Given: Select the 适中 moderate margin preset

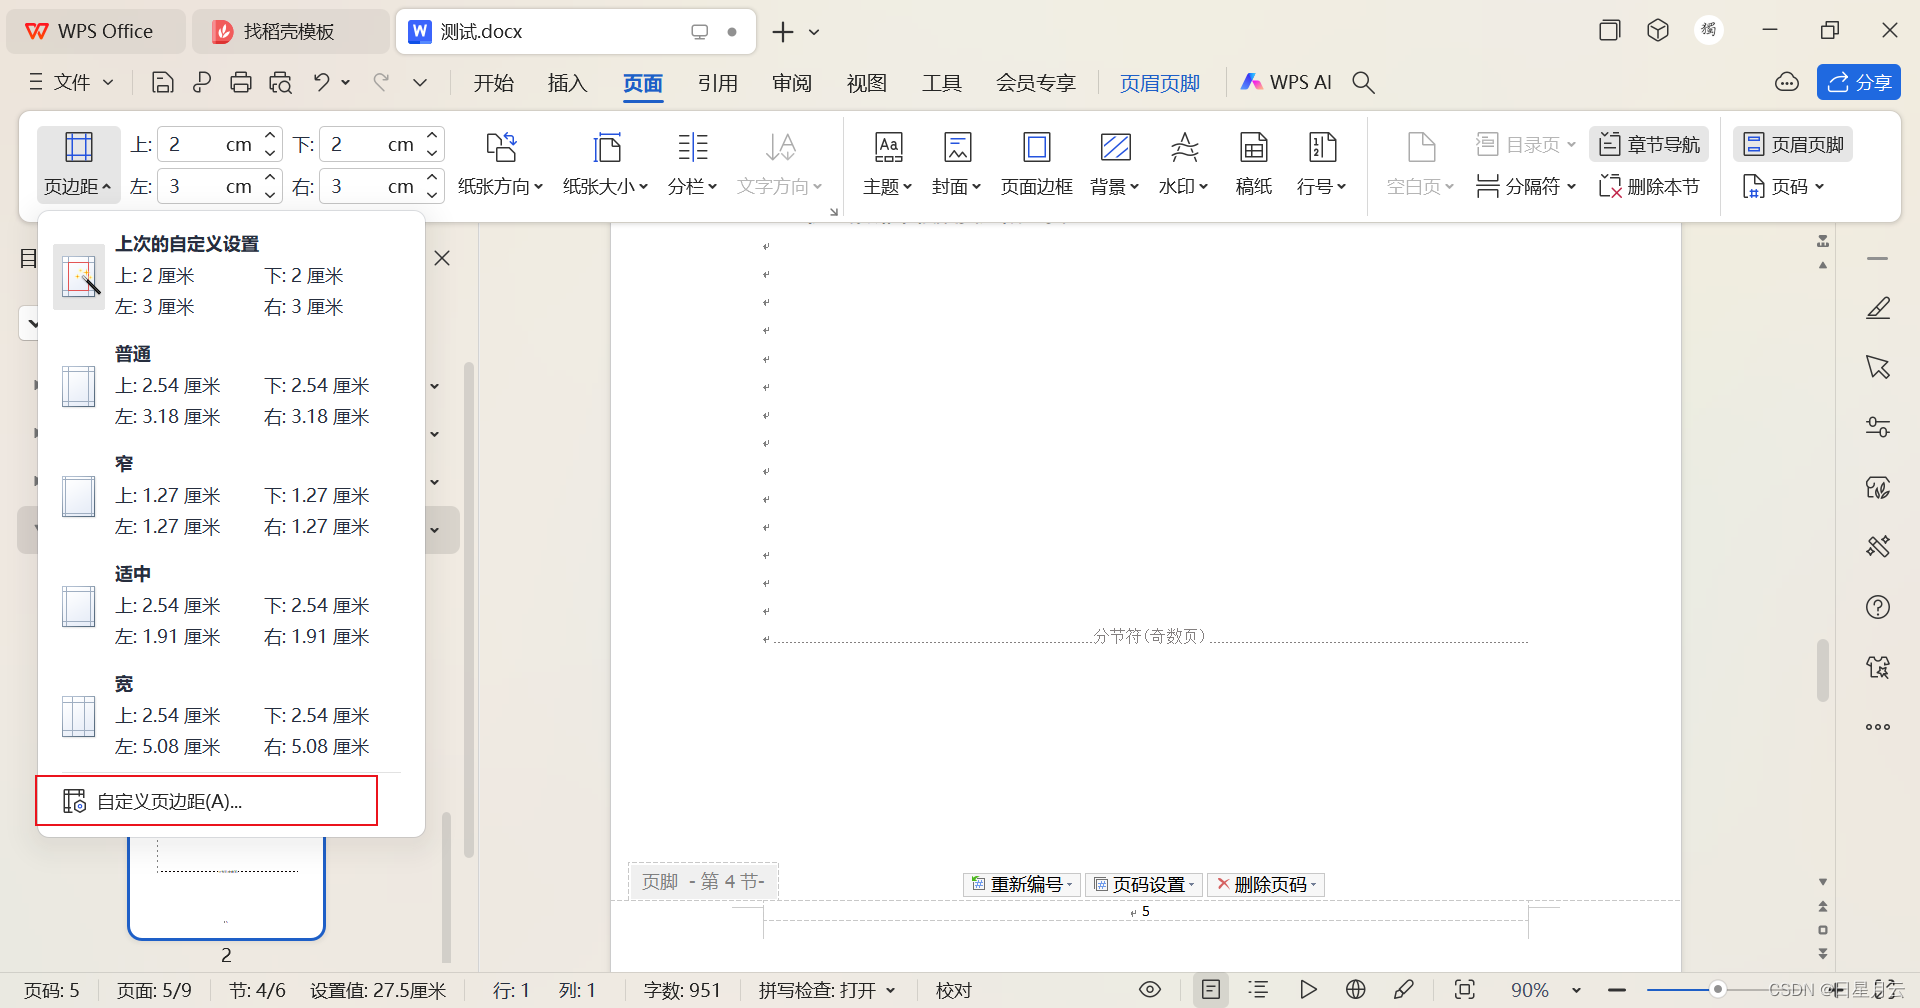Looking at the screenshot, I should (230, 606).
